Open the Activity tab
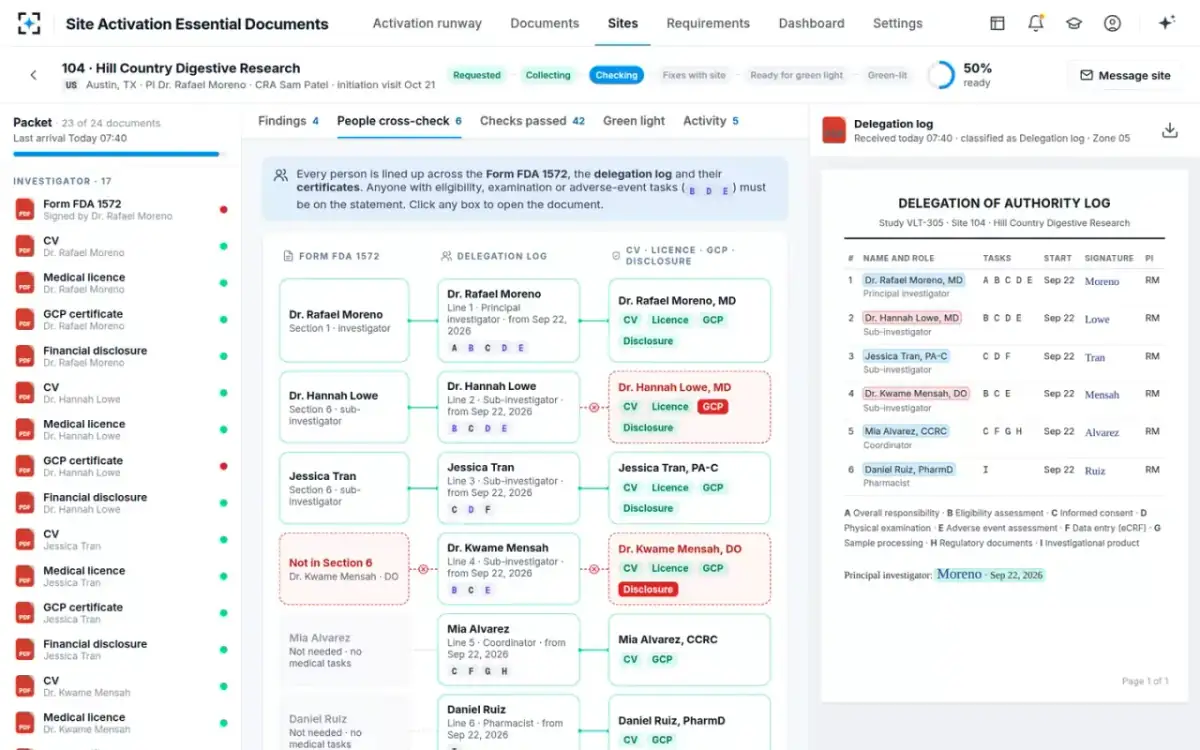1200x750 pixels. (711, 121)
